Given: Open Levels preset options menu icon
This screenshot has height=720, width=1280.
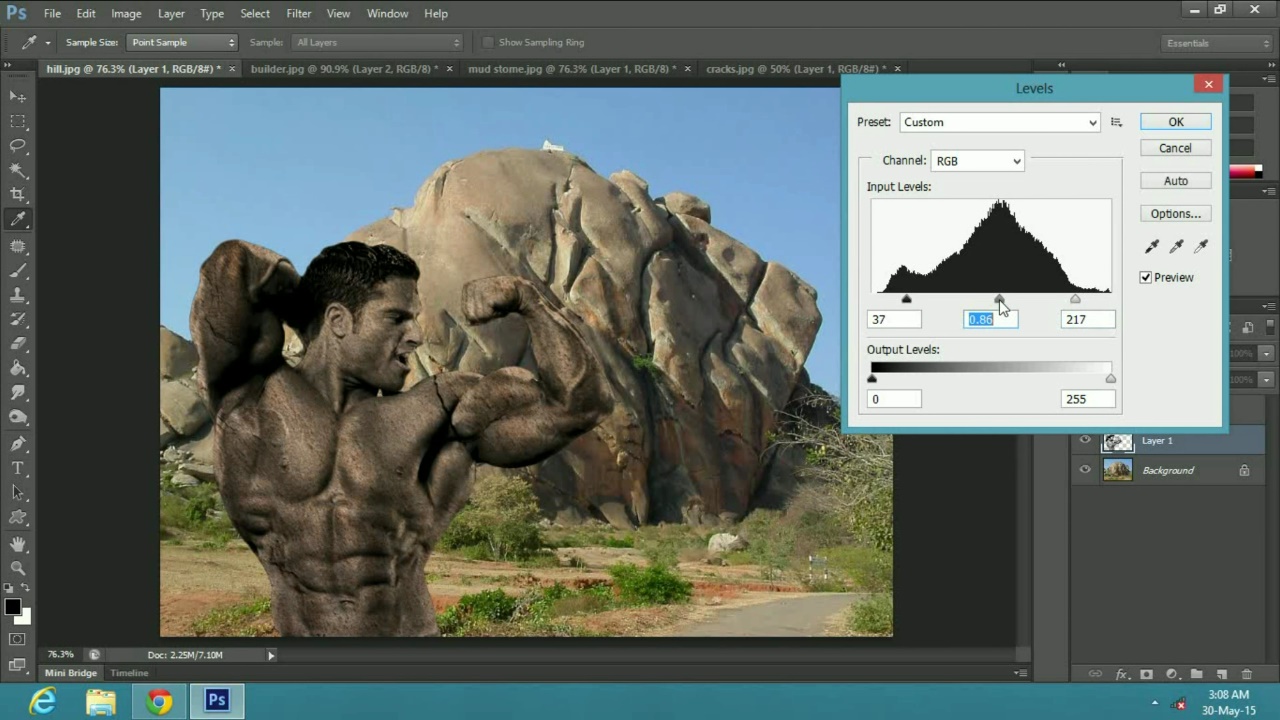Looking at the screenshot, I should point(1116,122).
